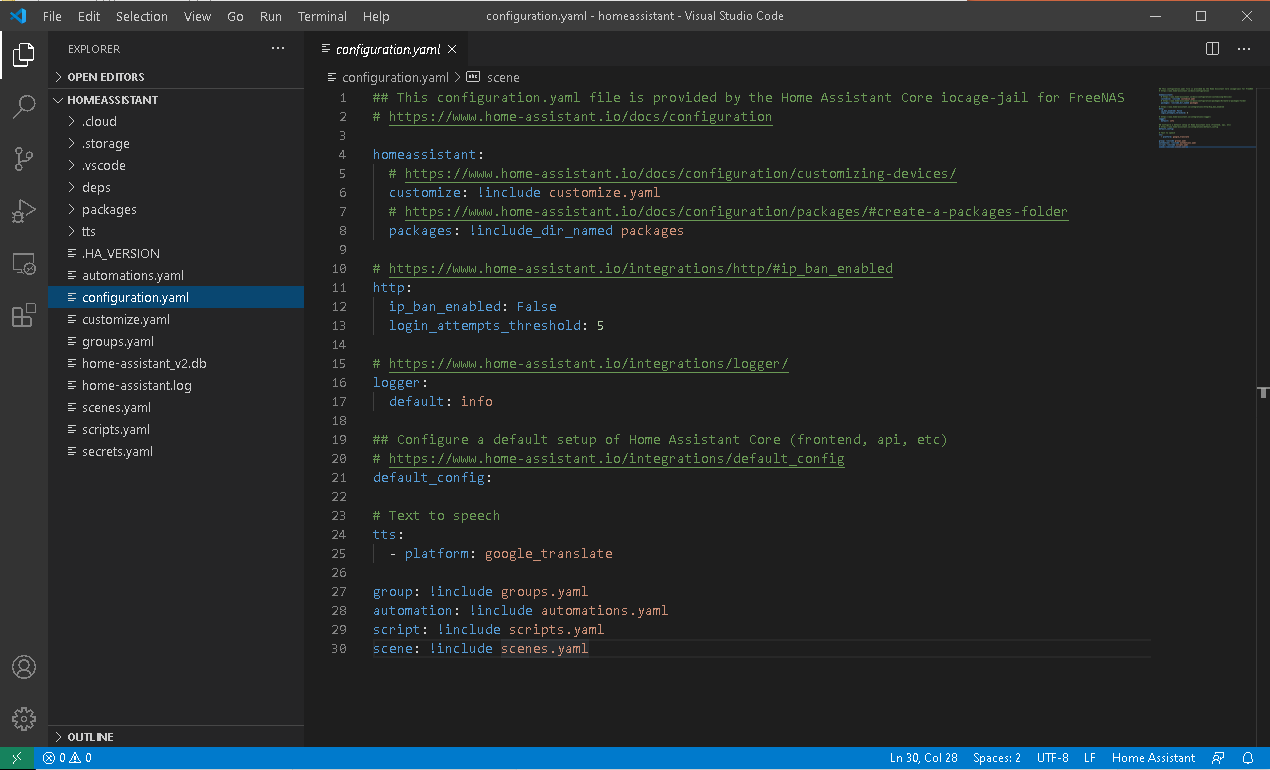Expand the .cloud folder
1270x770 pixels.
[x=176, y=121]
